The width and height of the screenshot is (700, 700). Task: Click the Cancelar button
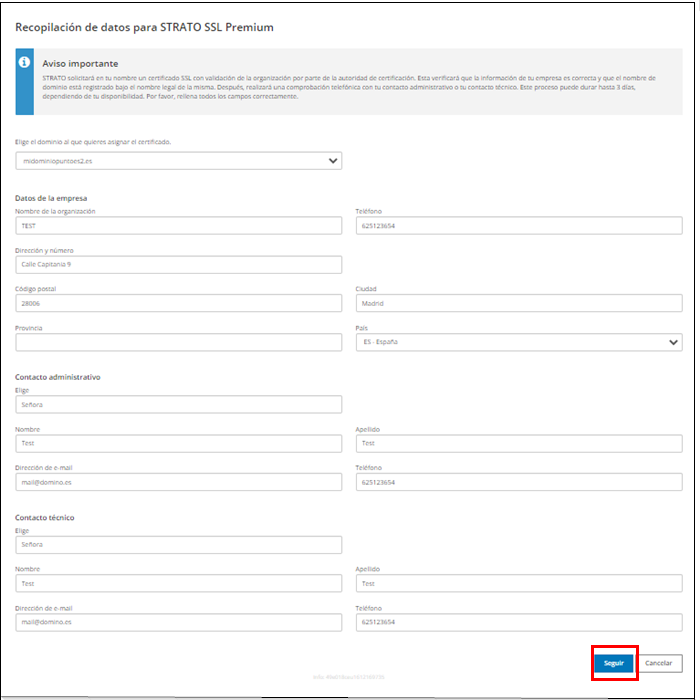658,663
